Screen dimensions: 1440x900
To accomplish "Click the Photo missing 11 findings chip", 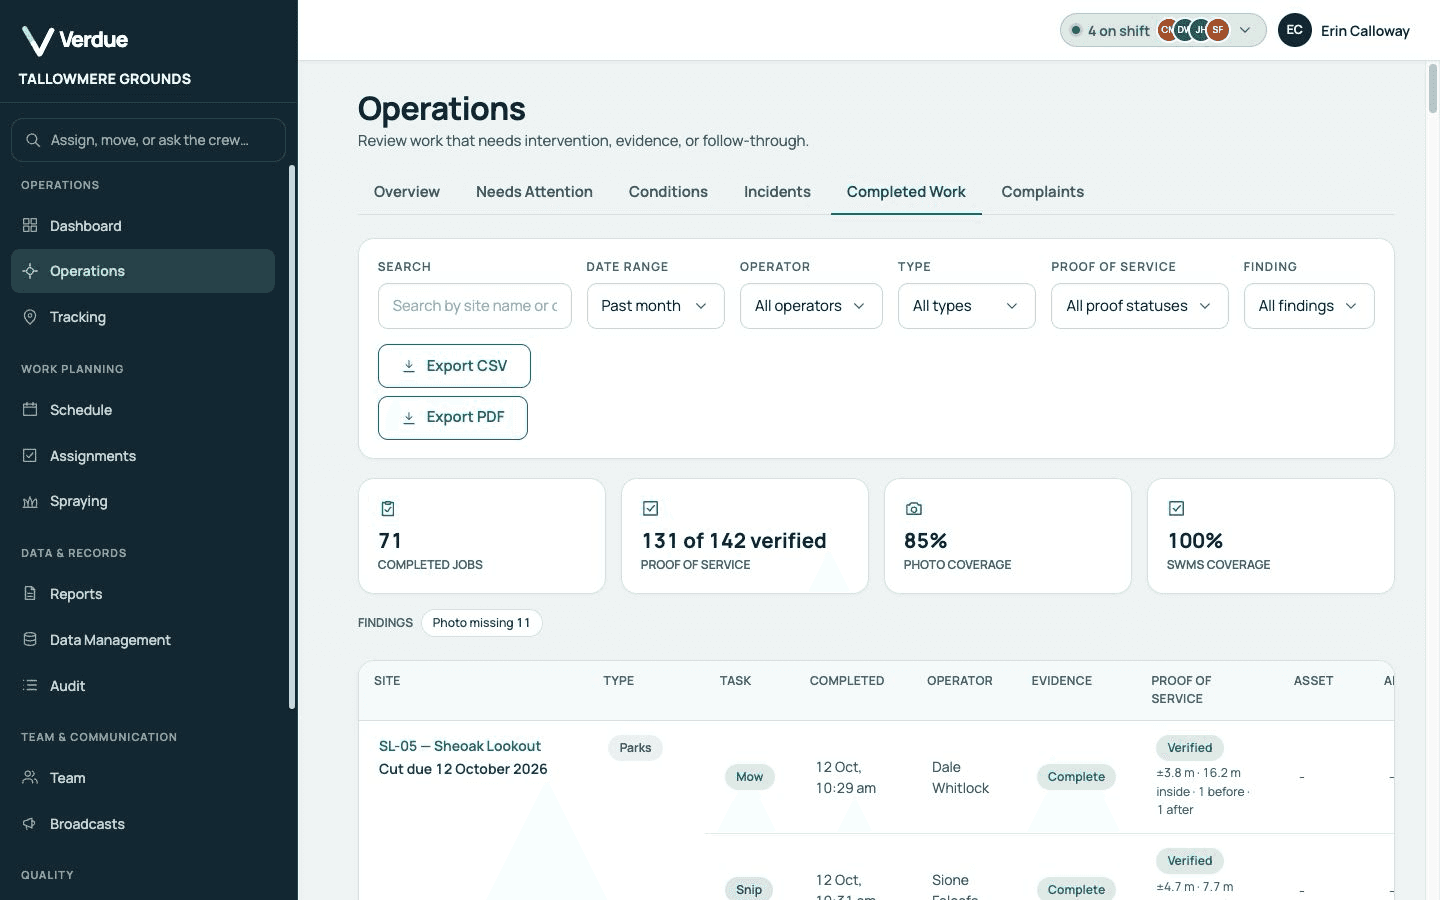I will (x=481, y=623).
